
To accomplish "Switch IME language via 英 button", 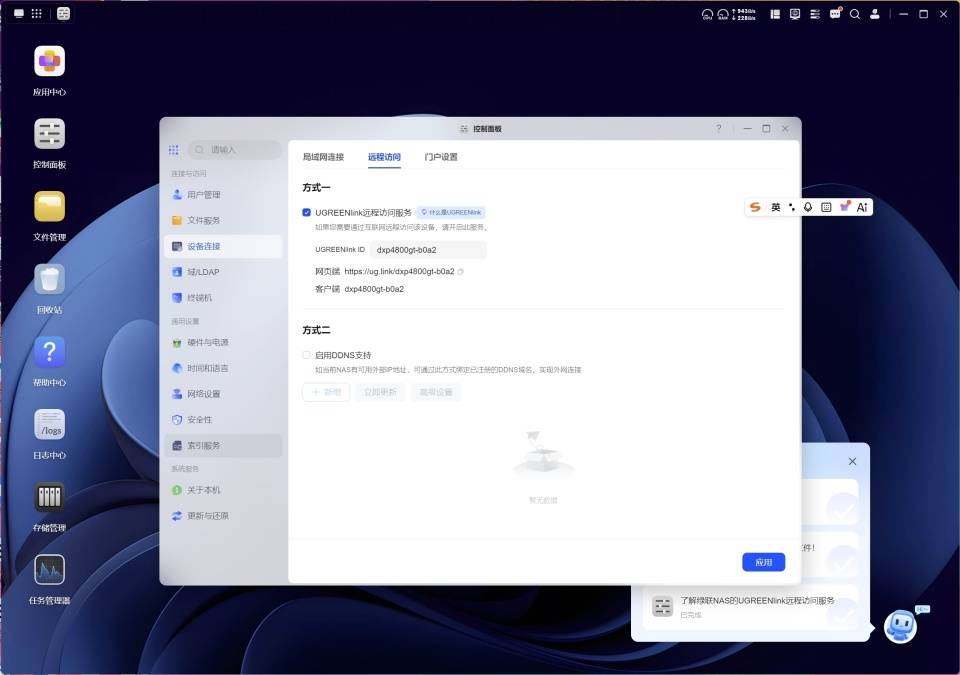I will pyautogui.click(x=776, y=207).
